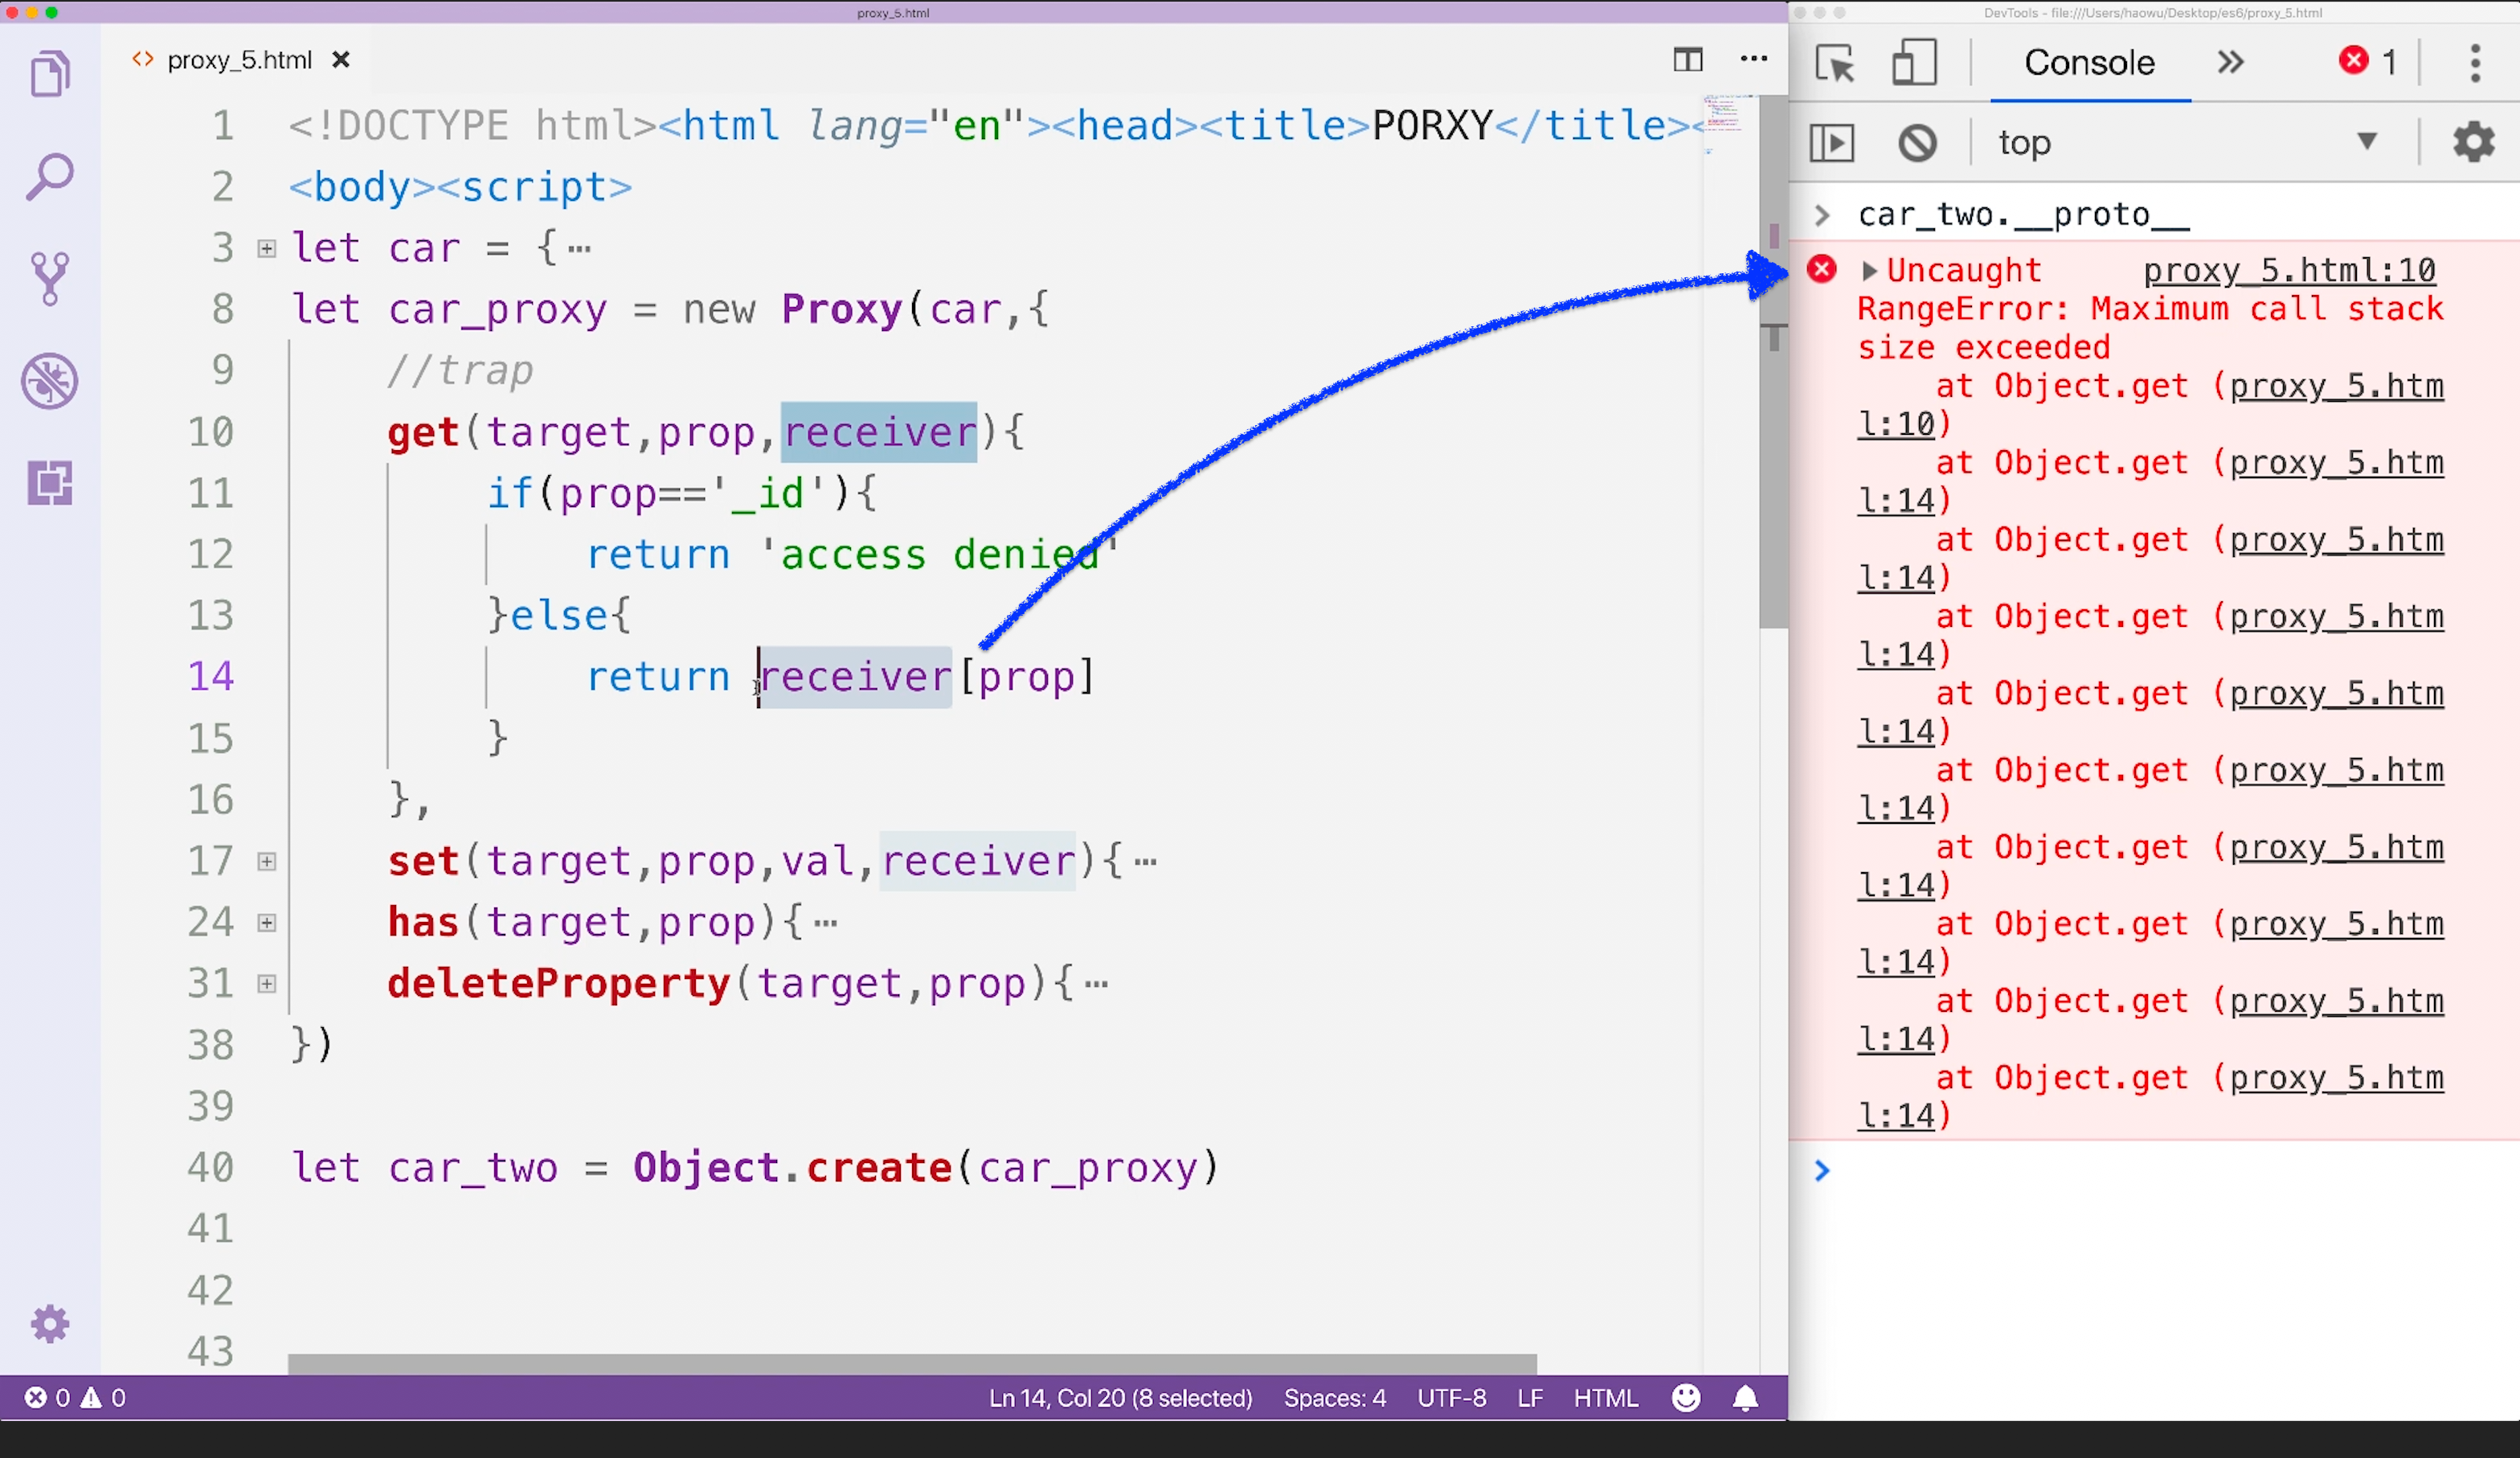Toggle the device toolbar in DevTools
2520x1458 pixels.
coord(1913,62)
